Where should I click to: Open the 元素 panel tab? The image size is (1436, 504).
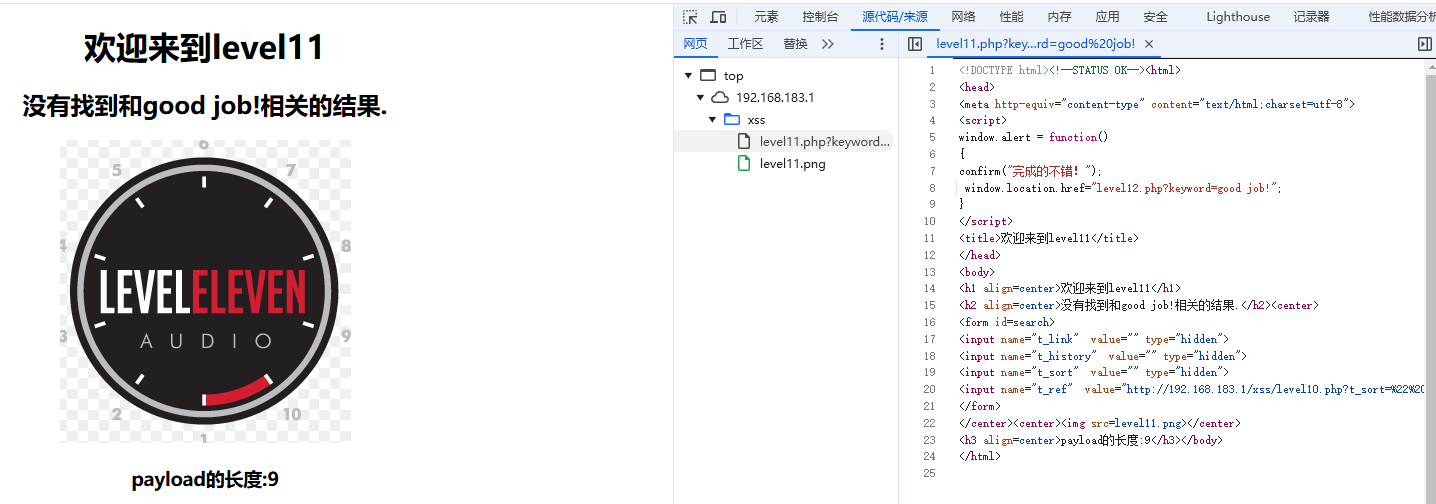(x=766, y=17)
